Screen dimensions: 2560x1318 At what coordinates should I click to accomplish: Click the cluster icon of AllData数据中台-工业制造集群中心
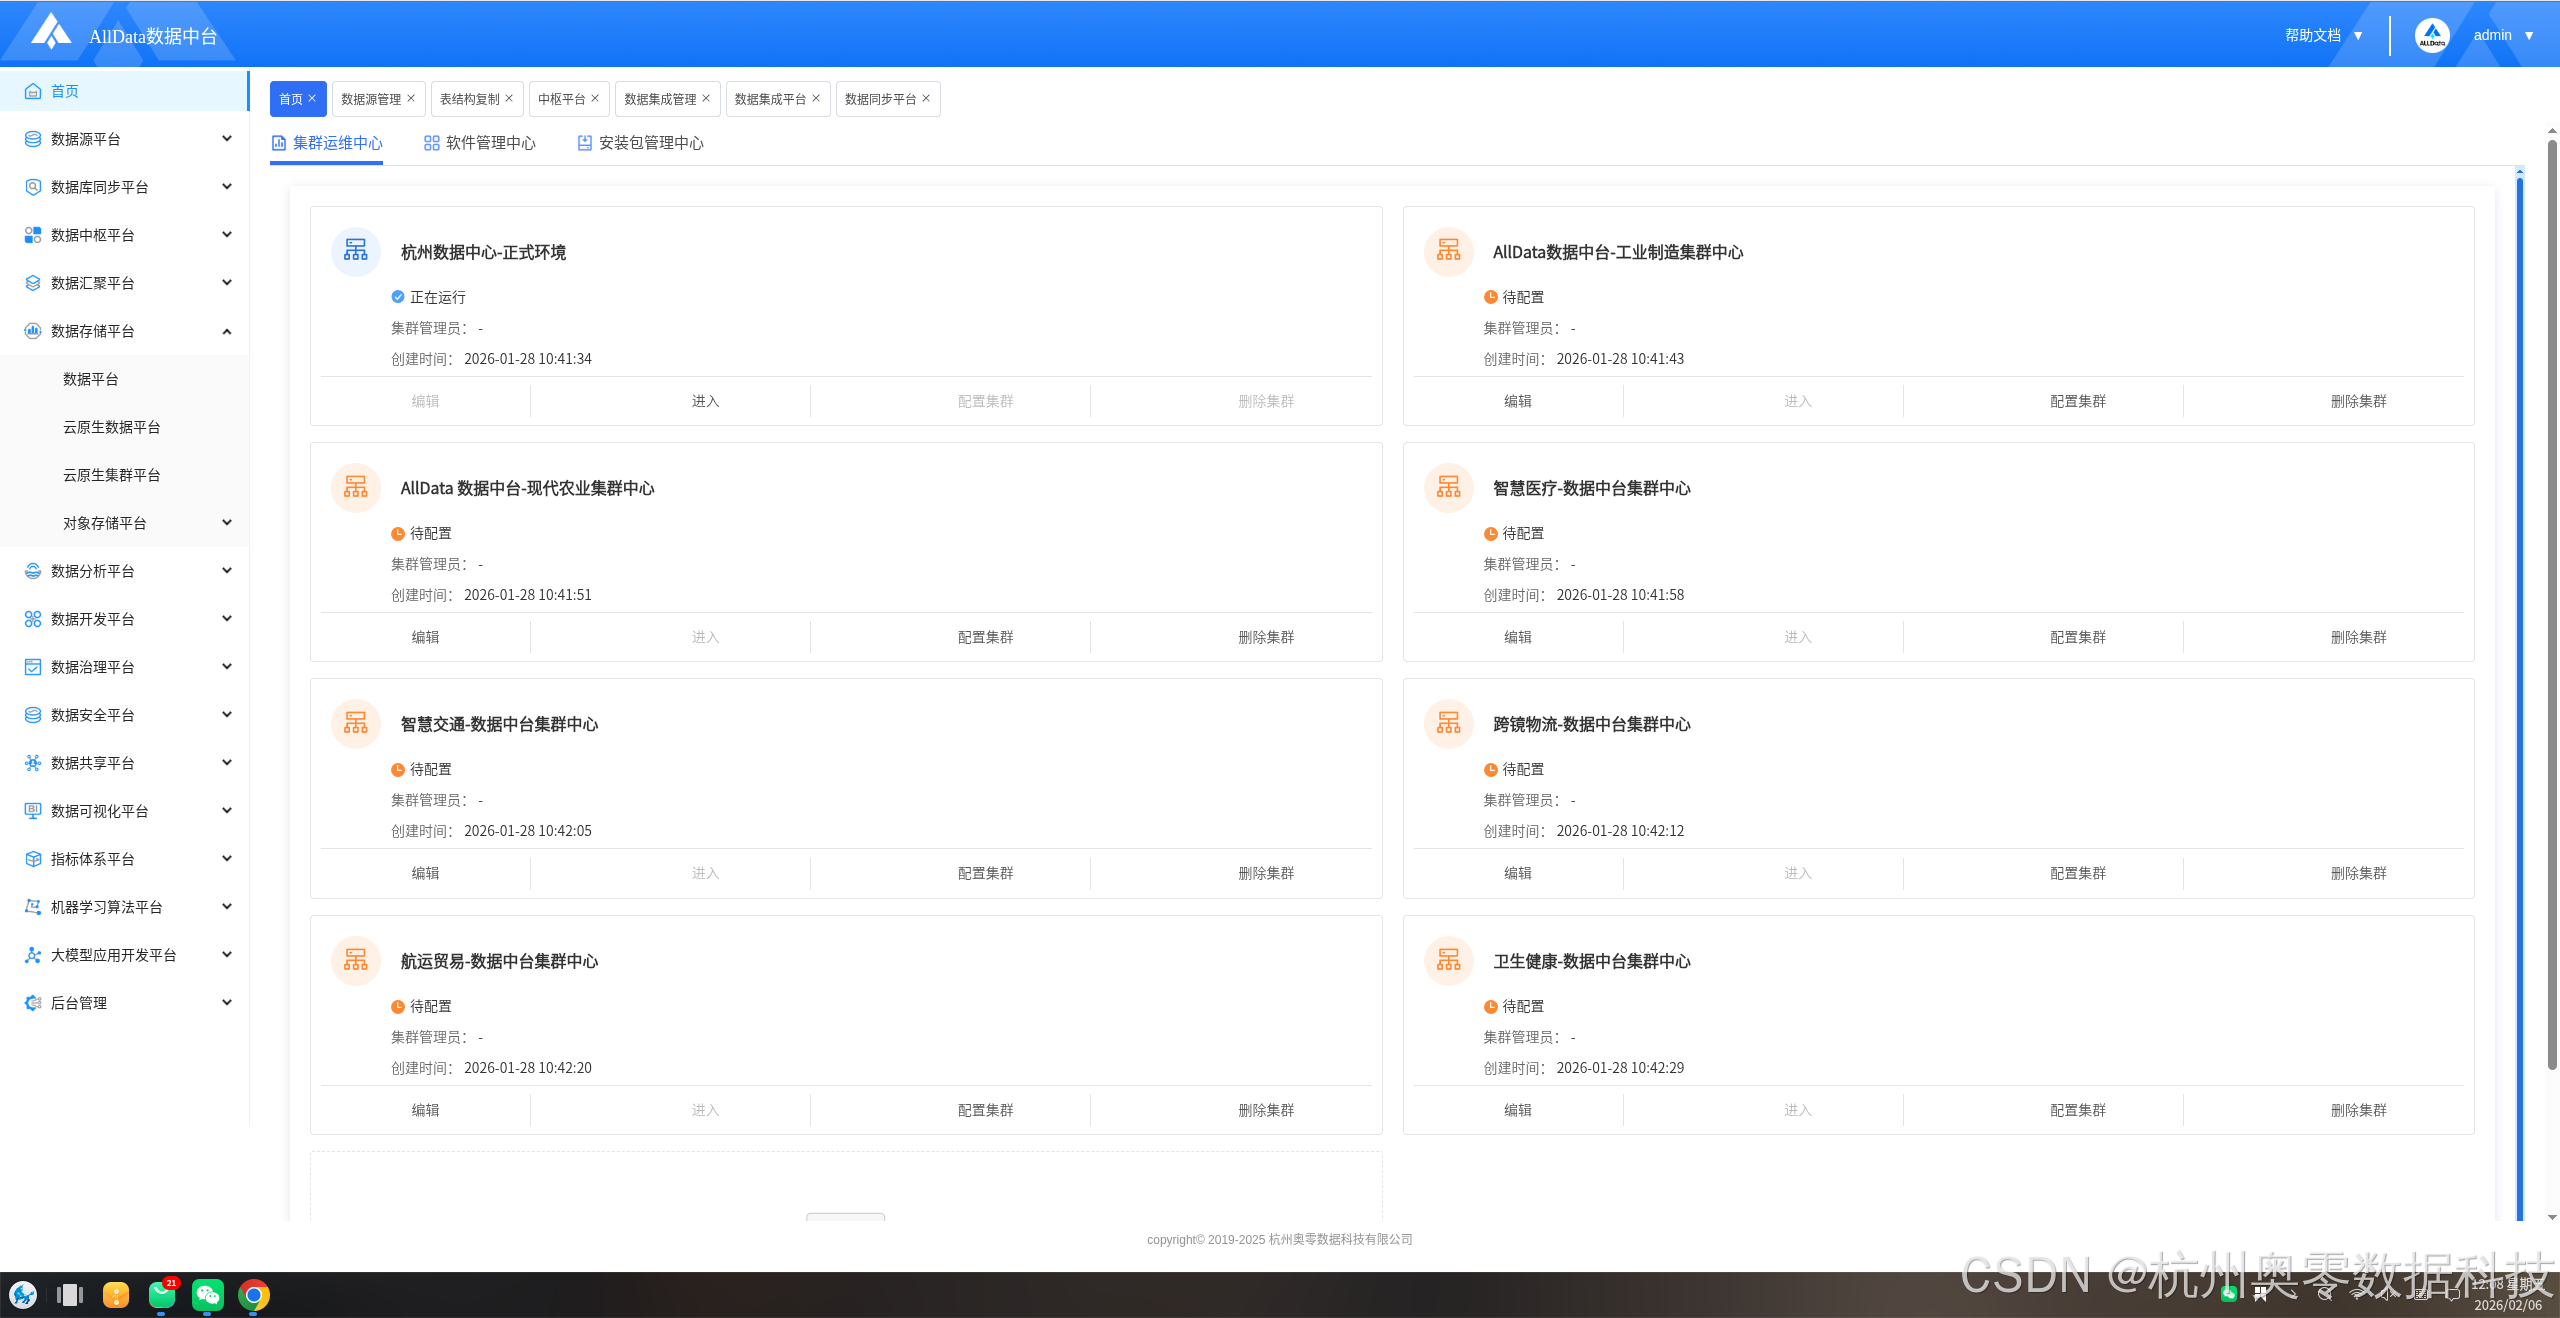click(1449, 251)
